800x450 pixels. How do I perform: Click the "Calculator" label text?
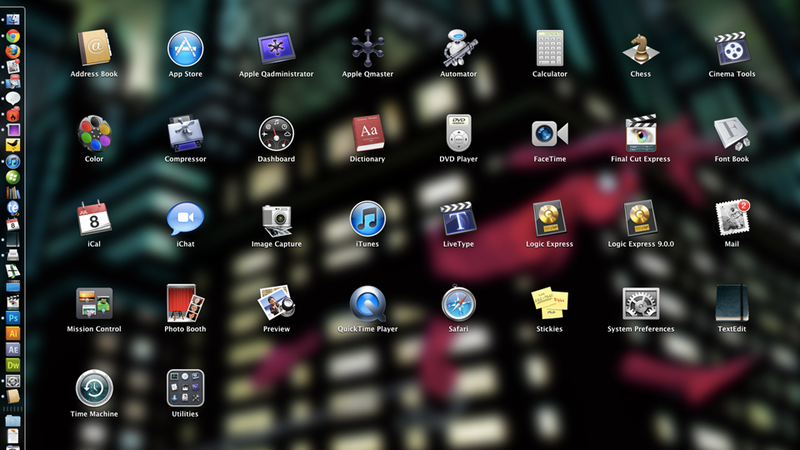tap(549, 74)
